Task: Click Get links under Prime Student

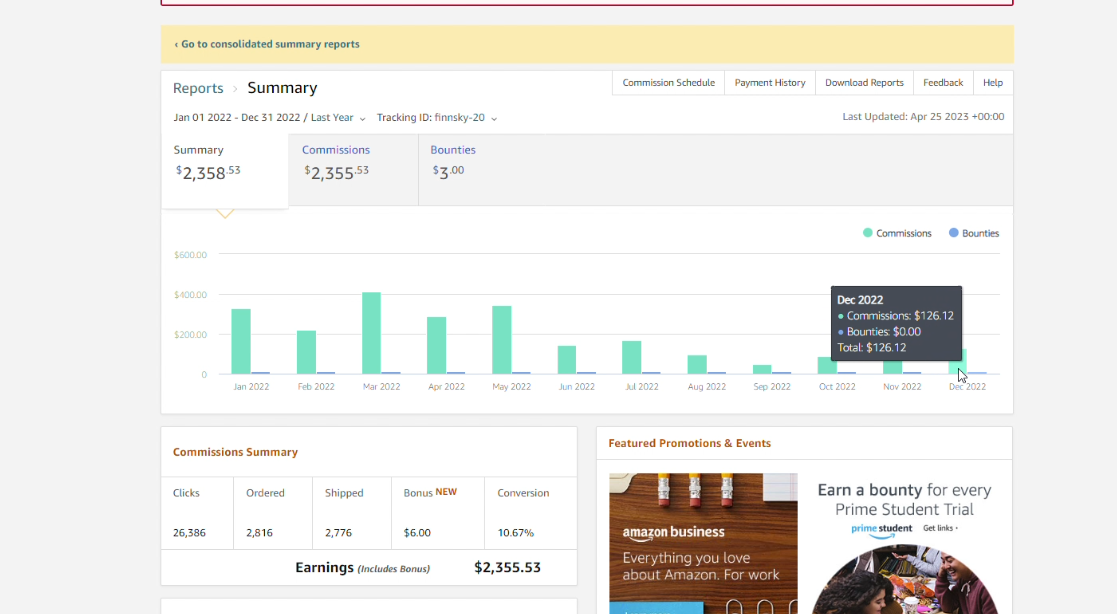Action: click(940, 529)
